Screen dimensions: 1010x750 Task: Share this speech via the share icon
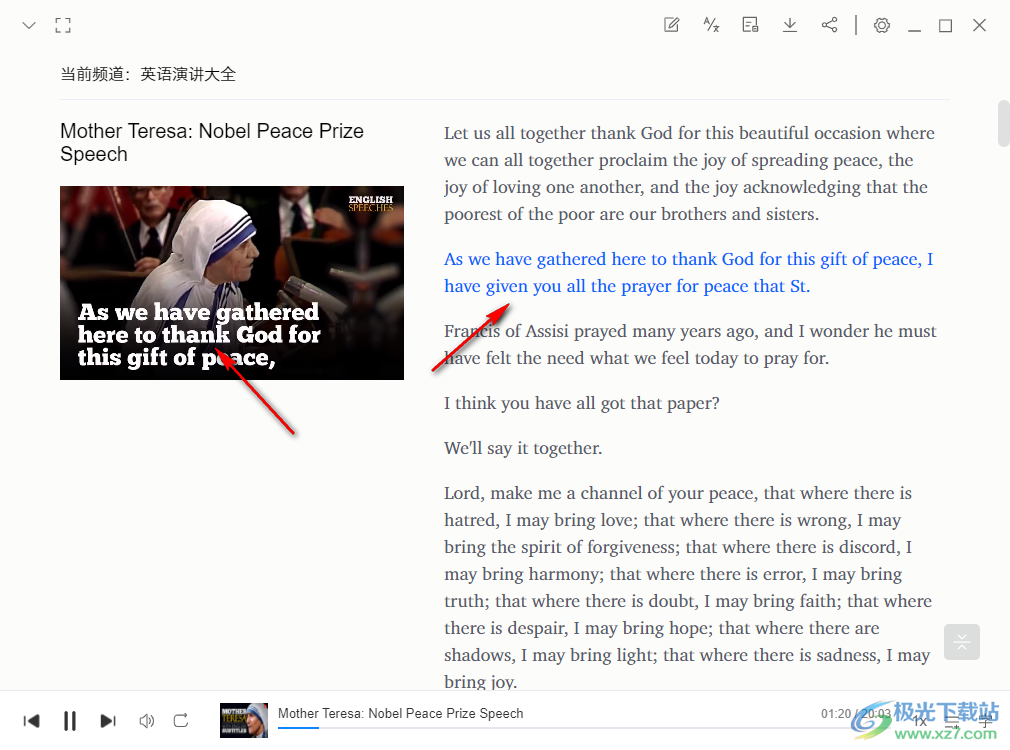coord(829,25)
